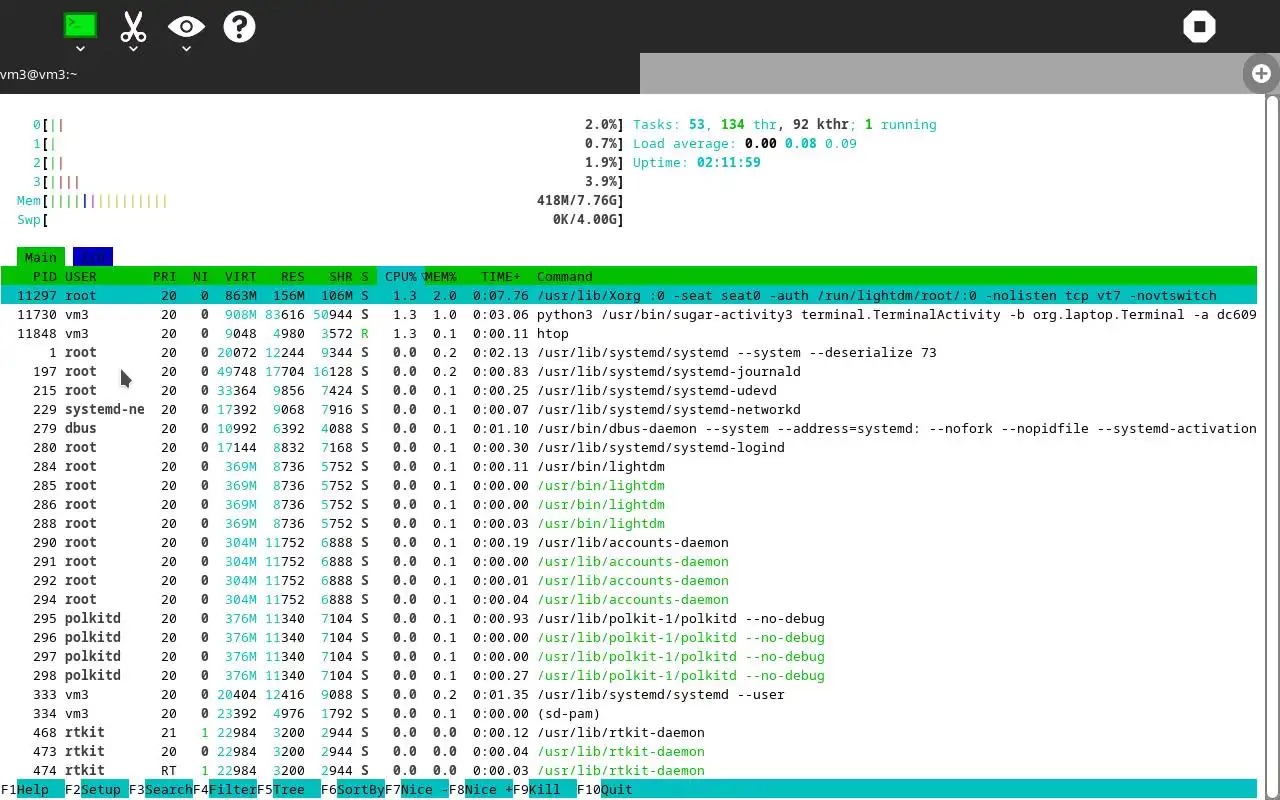Click the F4 Filter function button
The image size is (1280, 800).
(x=225, y=789)
